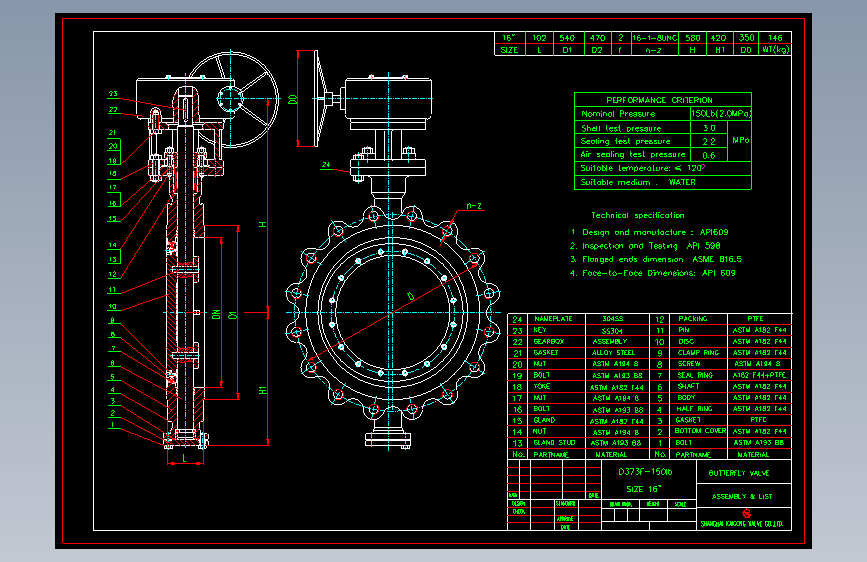Click the "304SS" material cell

click(613, 319)
